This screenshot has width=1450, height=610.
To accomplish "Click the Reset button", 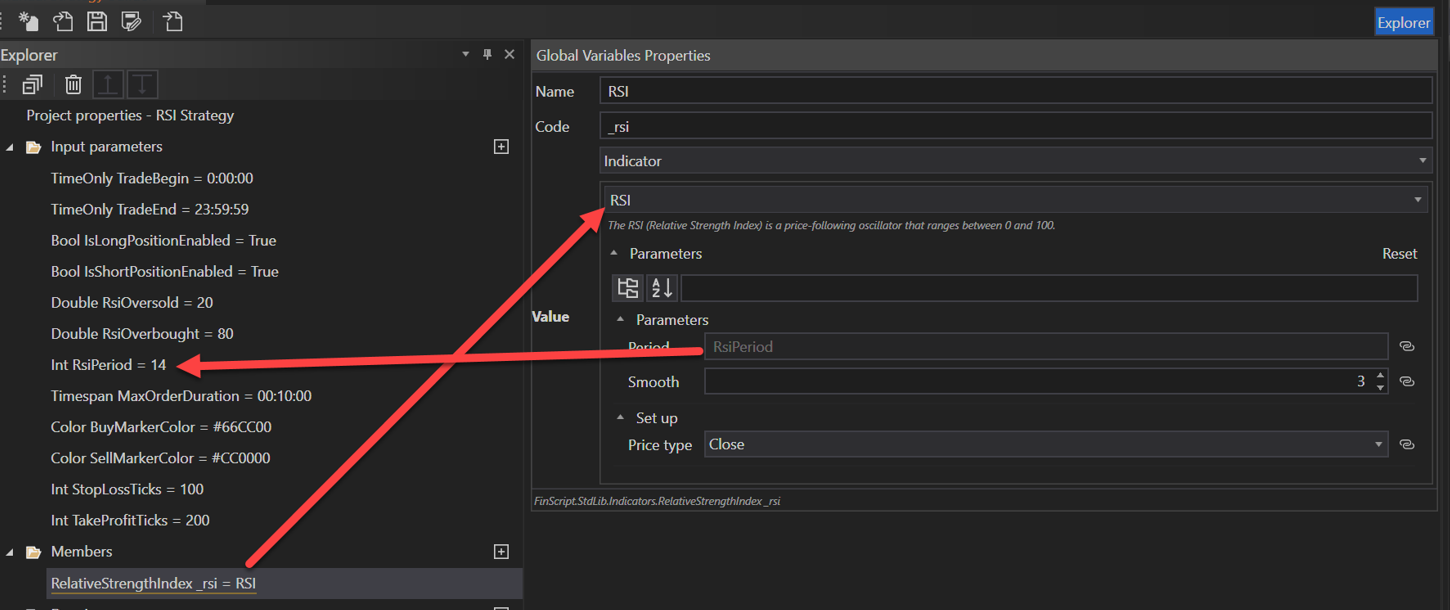I will [1399, 254].
